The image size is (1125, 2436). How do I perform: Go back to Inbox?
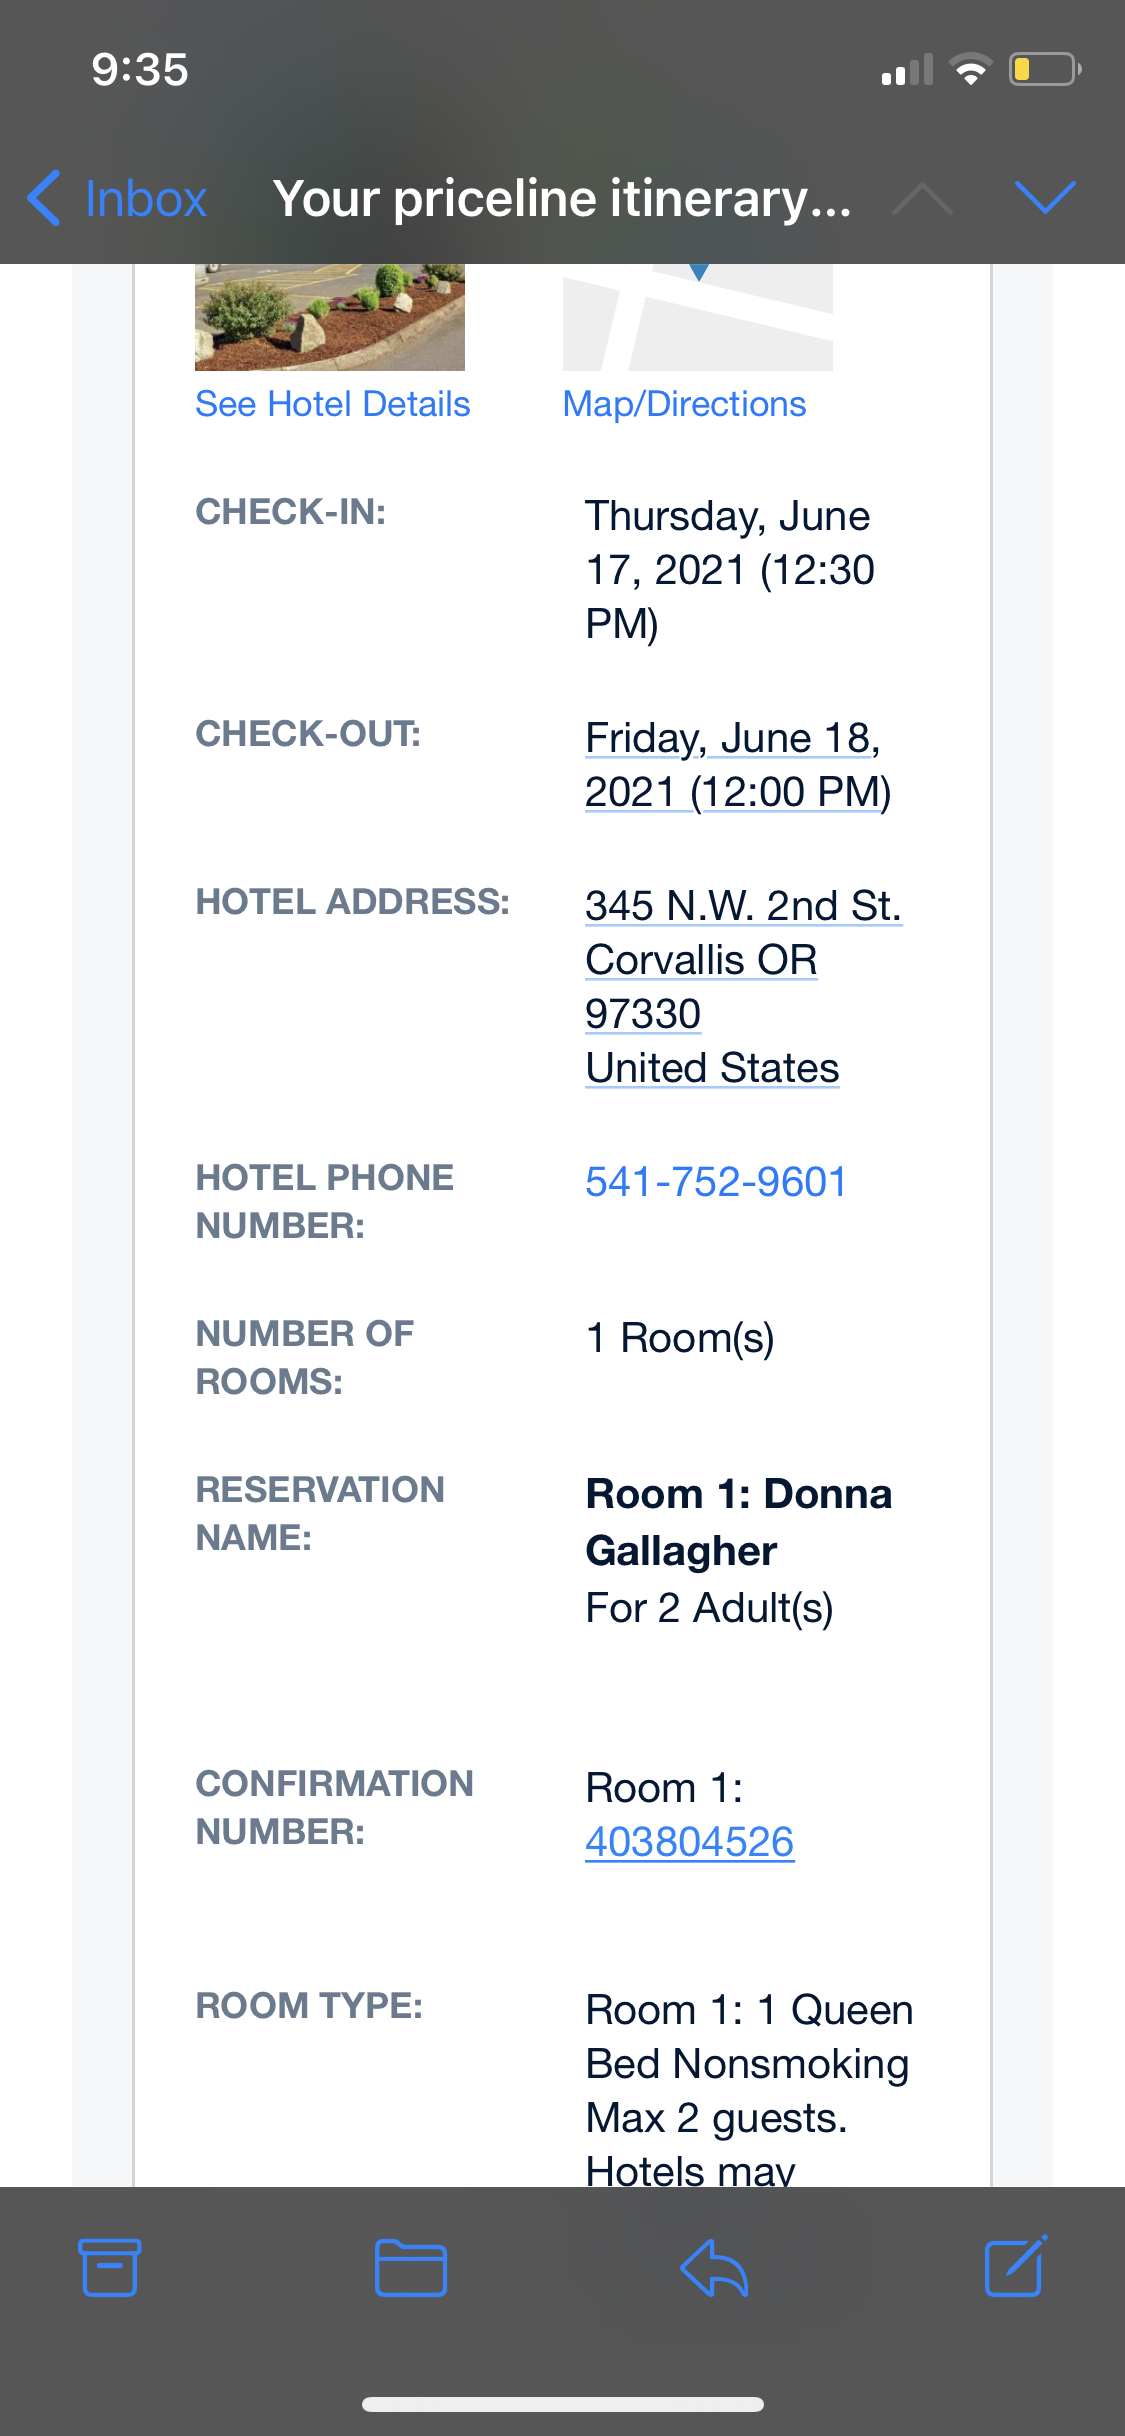tap(118, 198)
